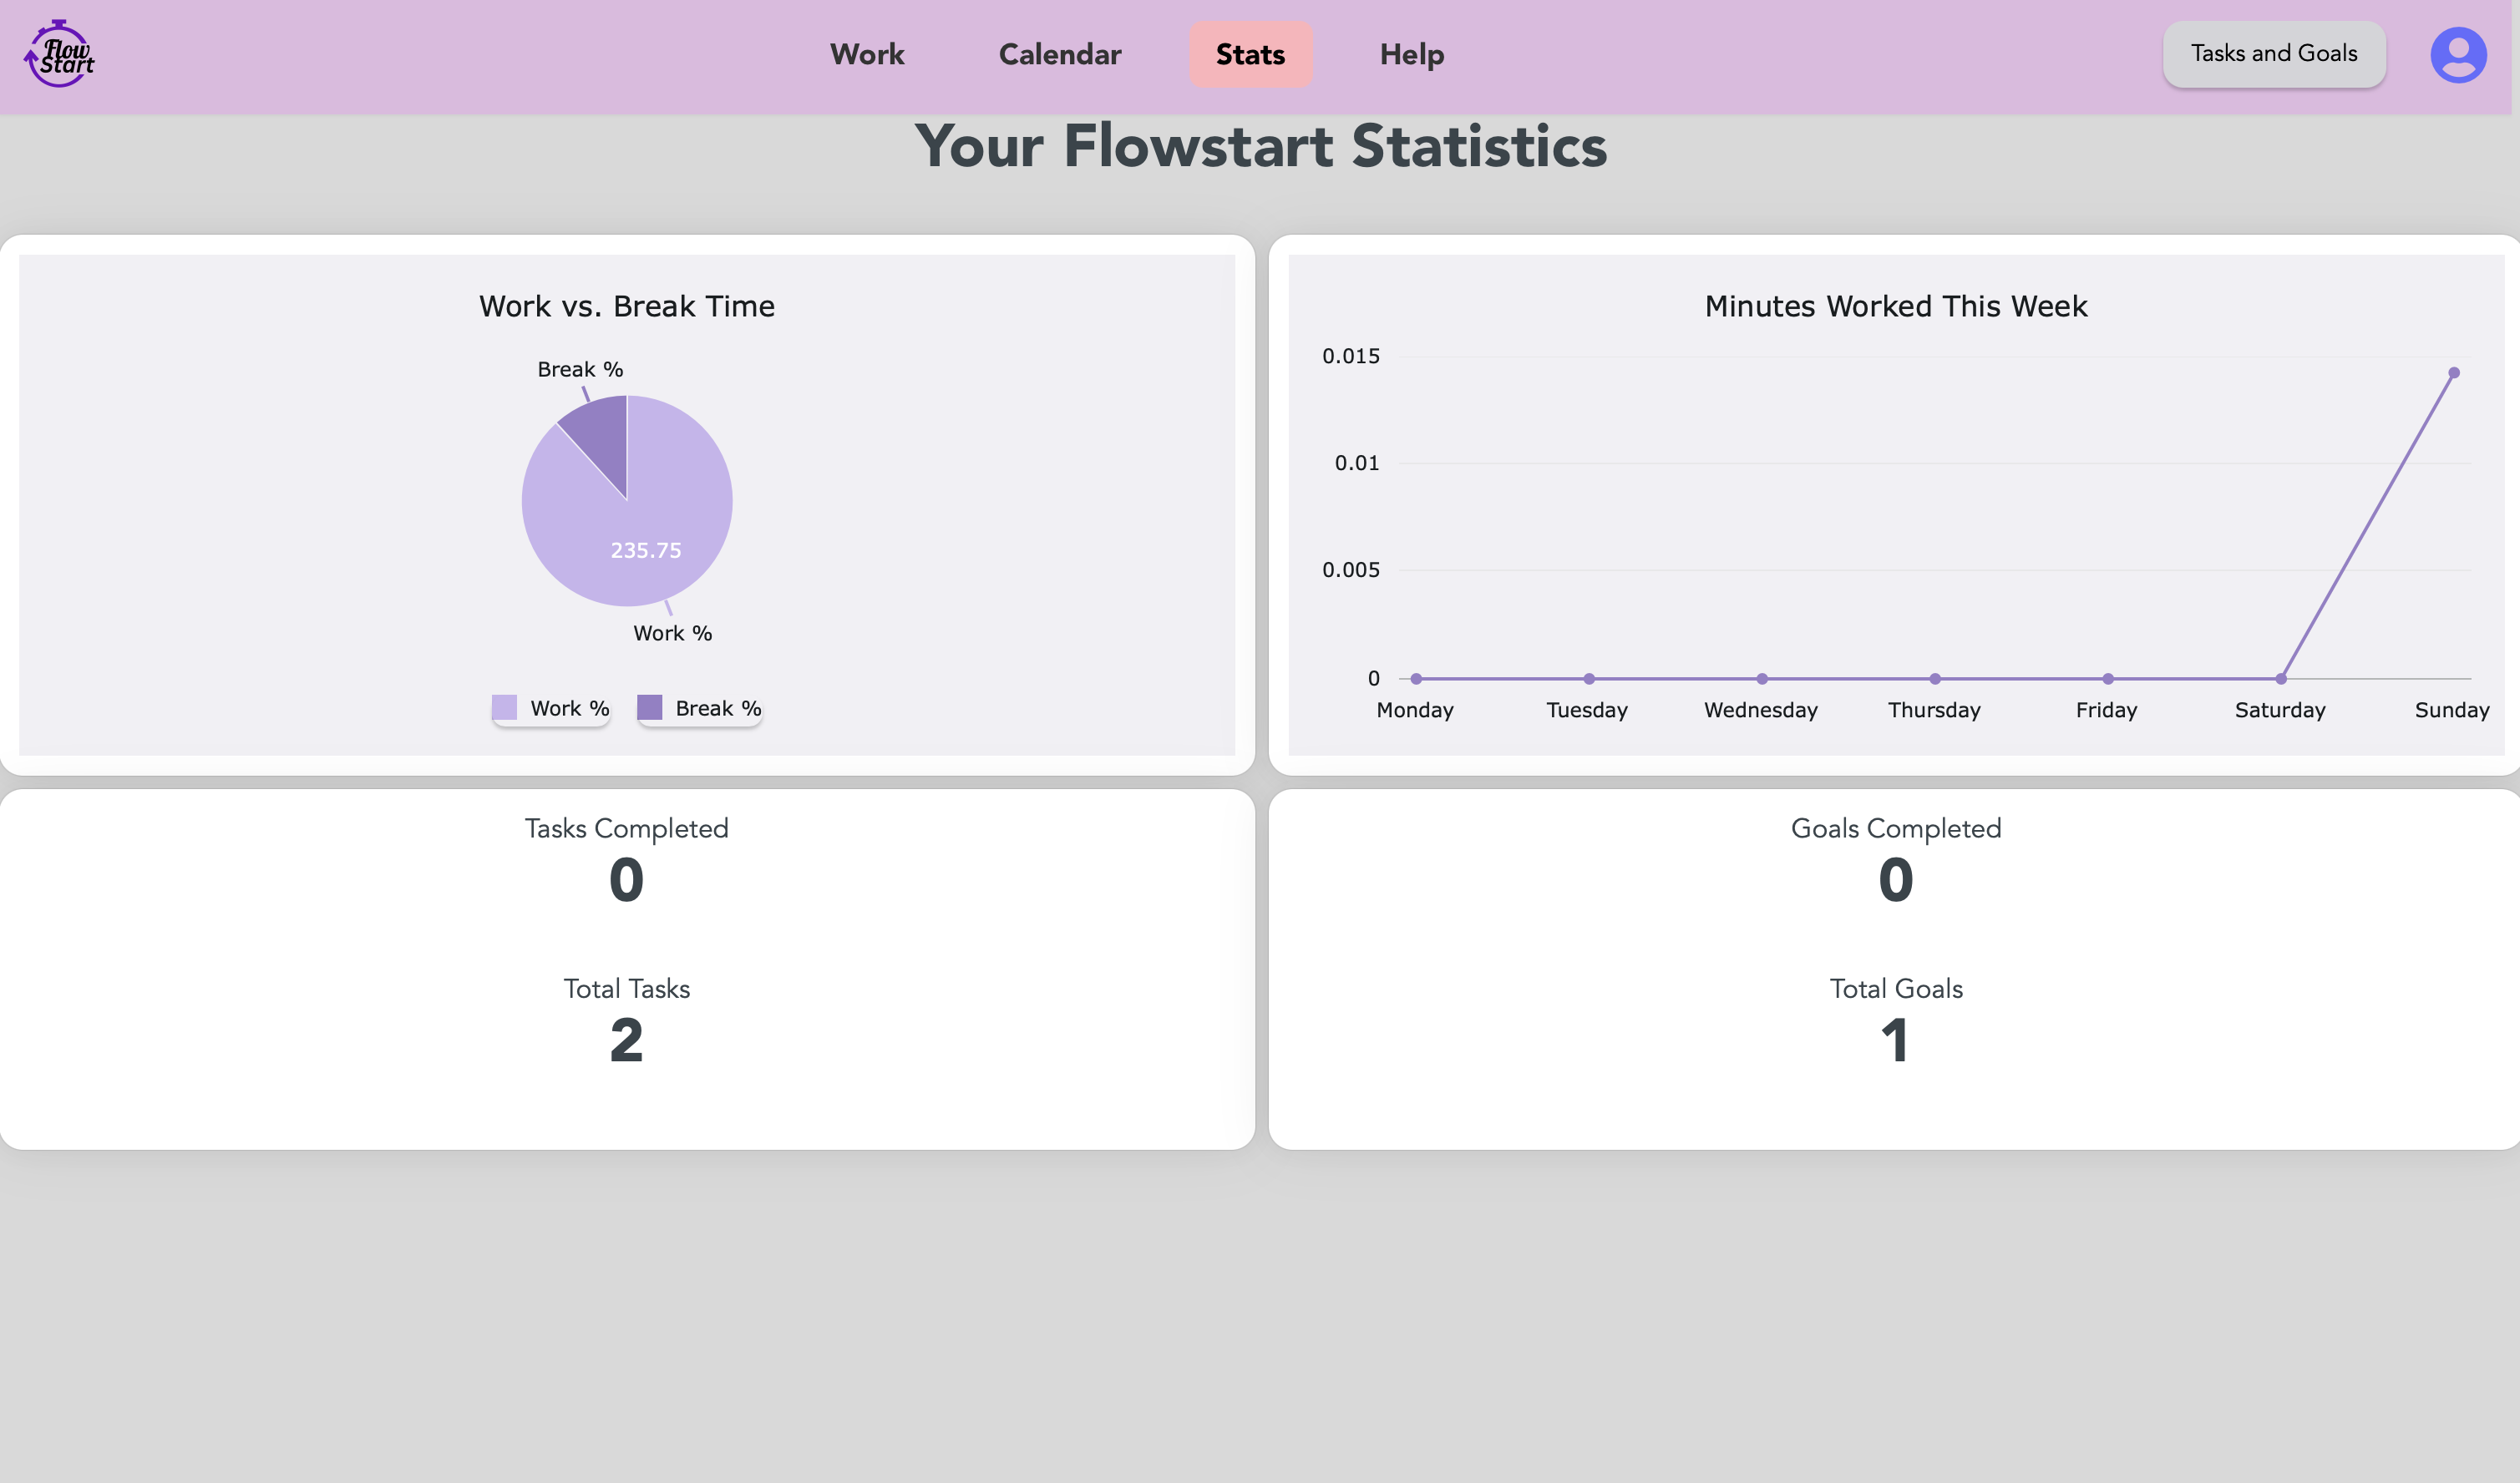This screenshot has height=1483, width=2520.
Task: Click the light purple Work % legend swatch
Action: (504, 707)
